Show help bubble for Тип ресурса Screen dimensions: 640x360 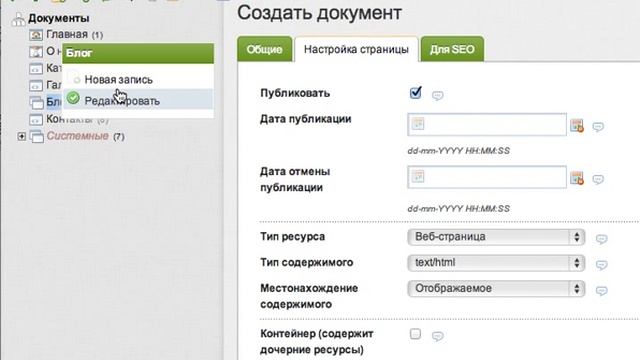[601, 239]
